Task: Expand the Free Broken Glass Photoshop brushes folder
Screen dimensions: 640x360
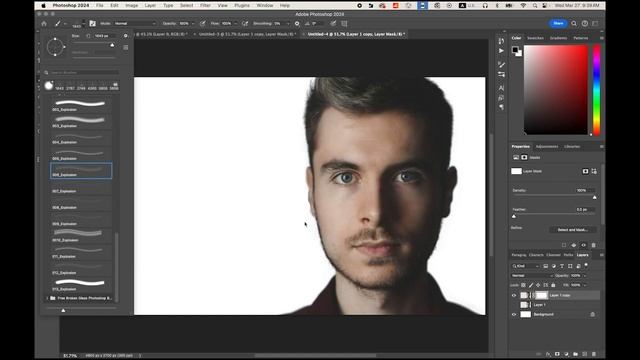Action: point(47,298)
